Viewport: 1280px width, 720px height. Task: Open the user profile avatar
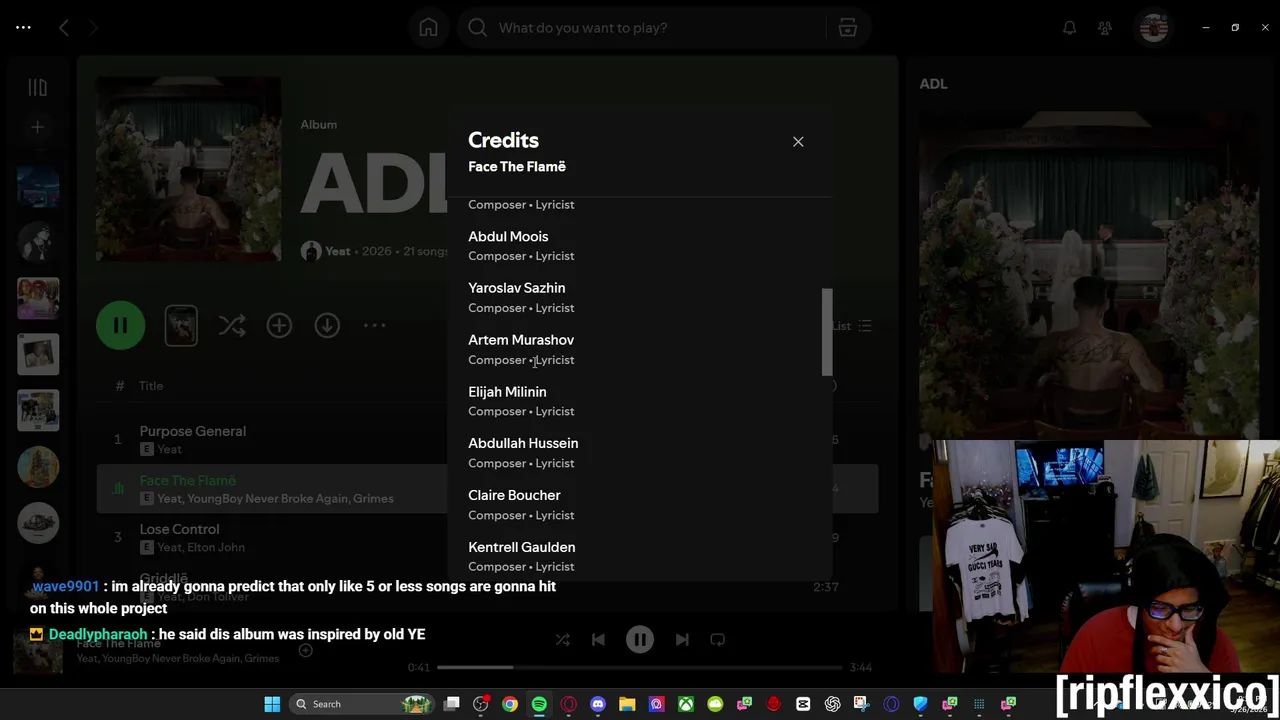pos(1153,28)
